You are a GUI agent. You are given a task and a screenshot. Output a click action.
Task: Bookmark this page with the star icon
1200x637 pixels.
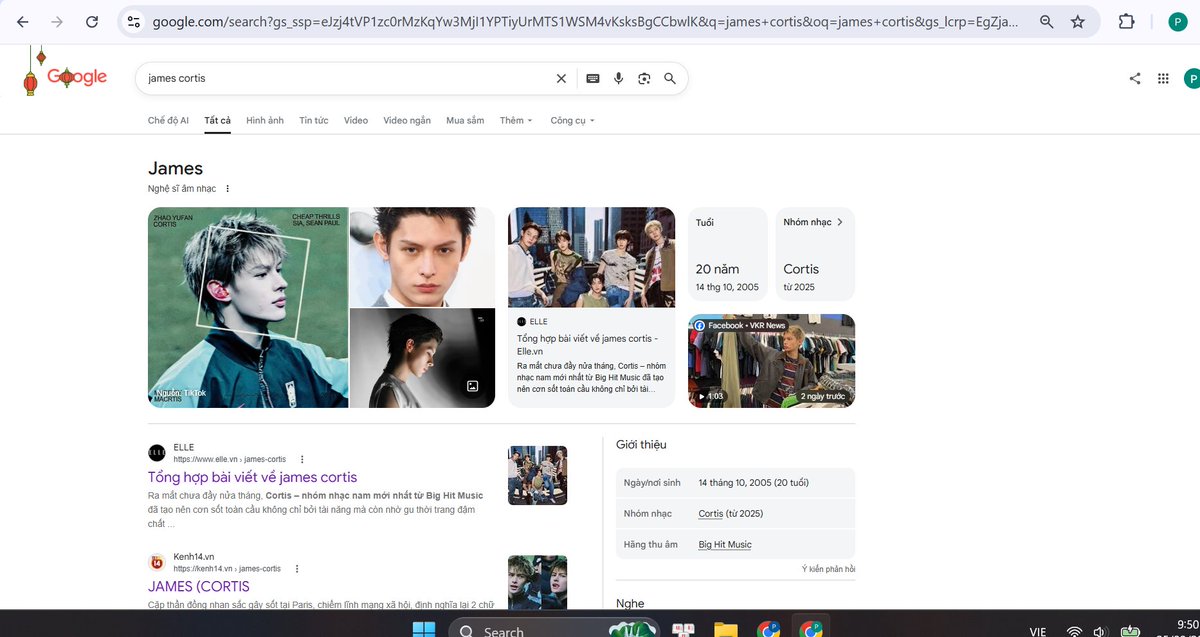point(1078,21)
